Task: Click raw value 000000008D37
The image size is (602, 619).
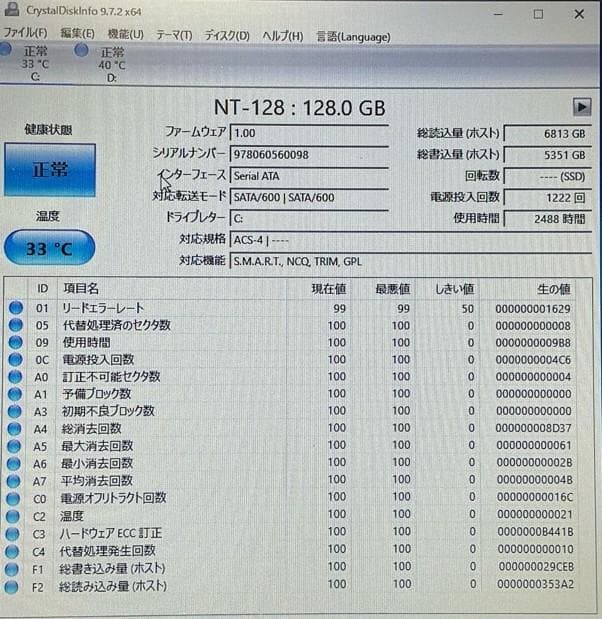Action: tap(534, 428)
